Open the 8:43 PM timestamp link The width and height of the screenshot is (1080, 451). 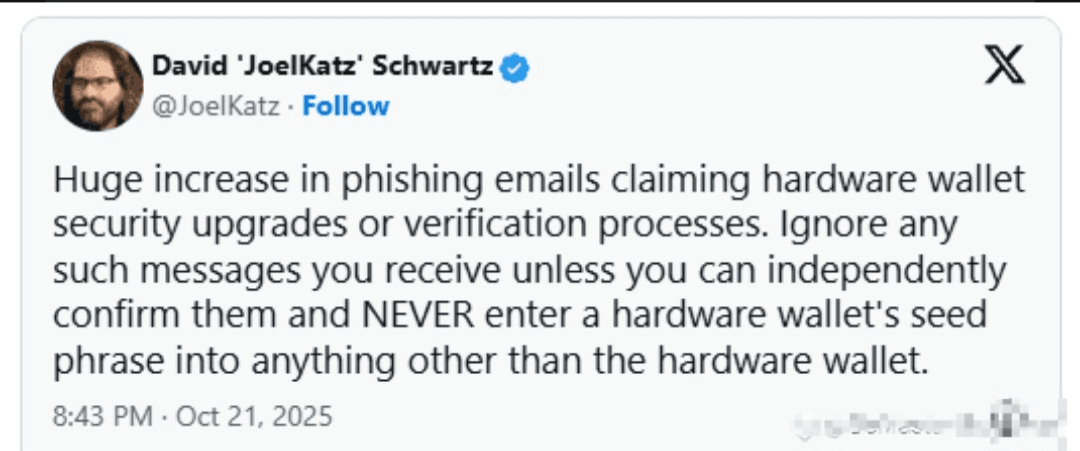[x=103, y=416]
